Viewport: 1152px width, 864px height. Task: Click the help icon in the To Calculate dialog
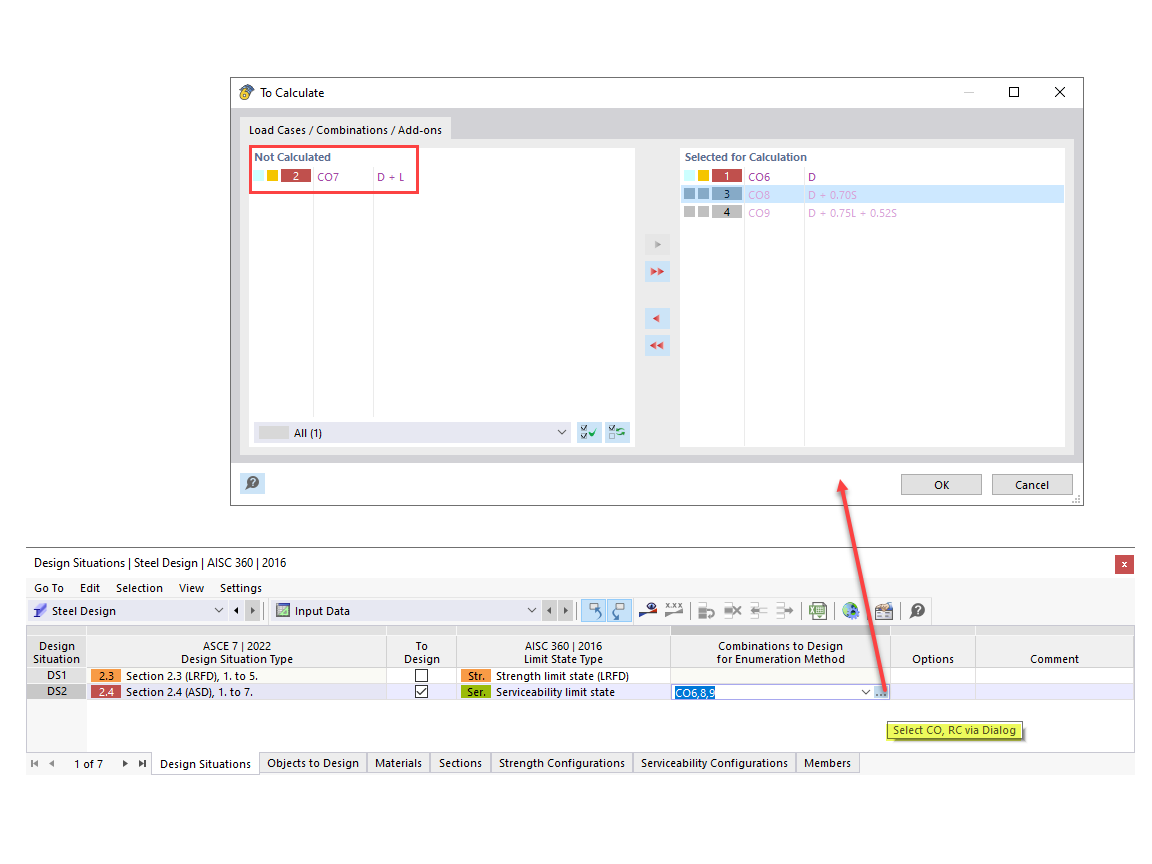pos(252,483)
